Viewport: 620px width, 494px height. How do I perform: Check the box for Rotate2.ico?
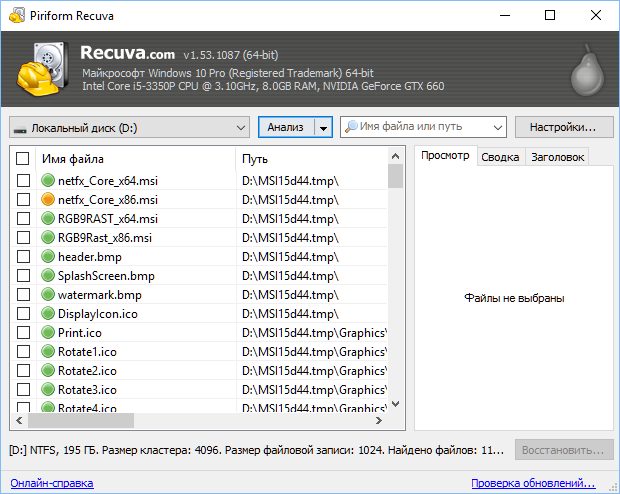[23, 370]
